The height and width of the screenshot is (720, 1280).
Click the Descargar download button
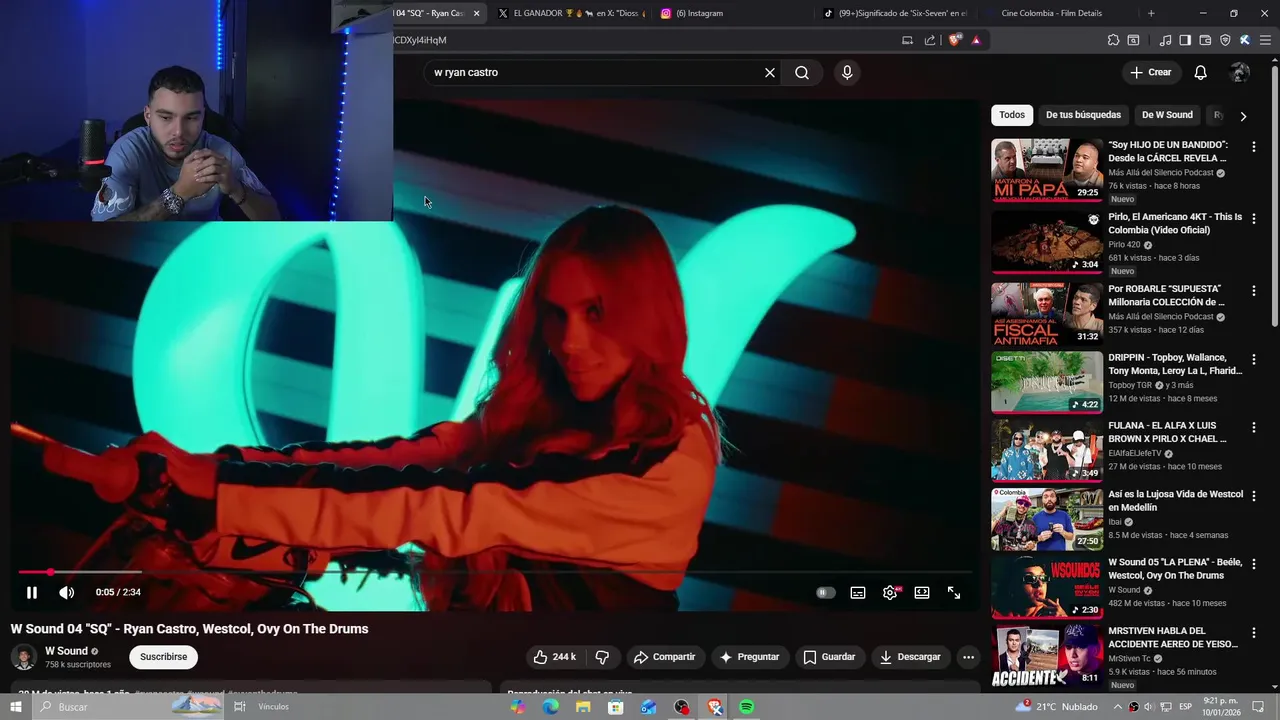[910, 657]
